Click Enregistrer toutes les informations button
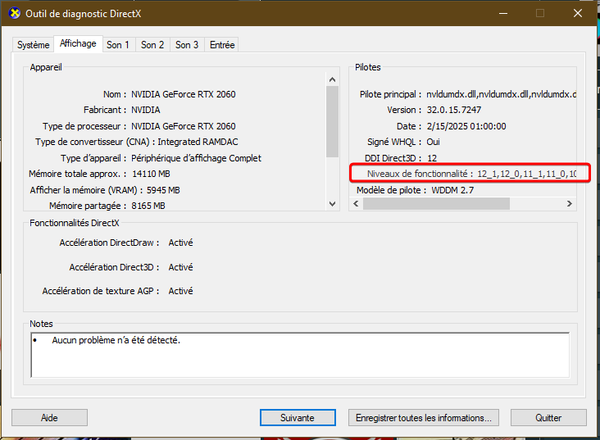This screenshot has height=440, width=600. tap(424, 417)
